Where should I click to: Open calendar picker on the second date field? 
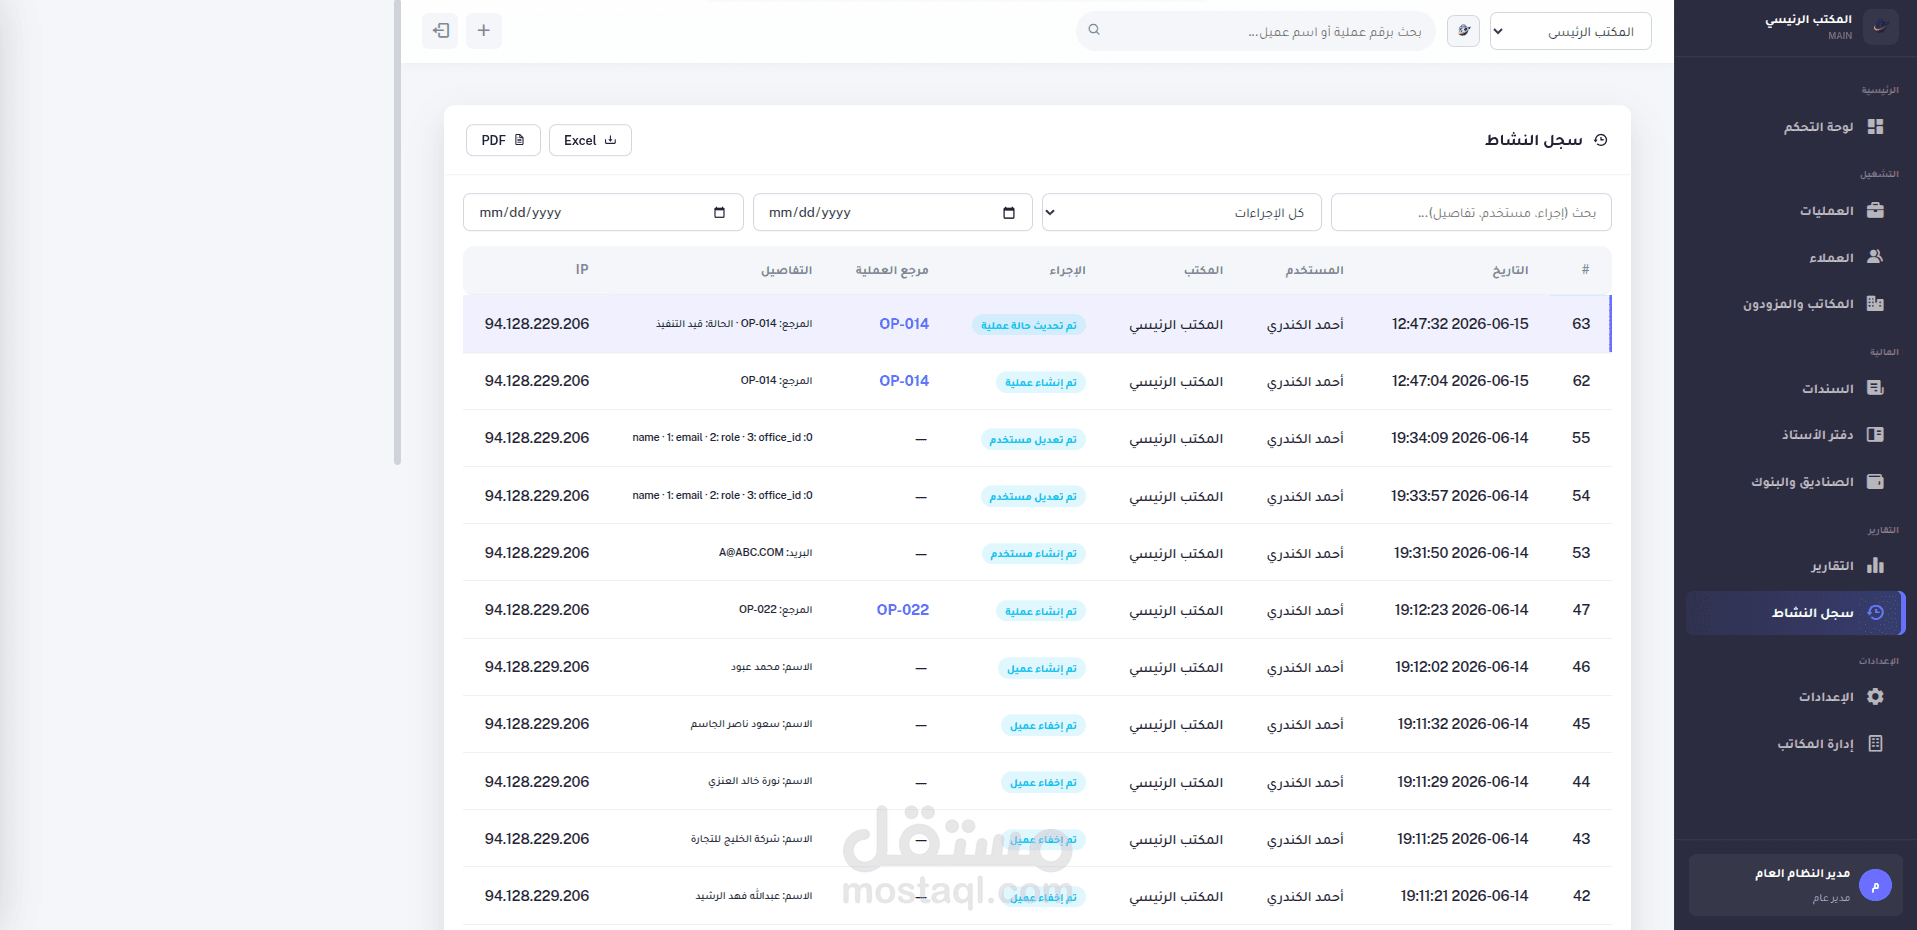point(719,213)
